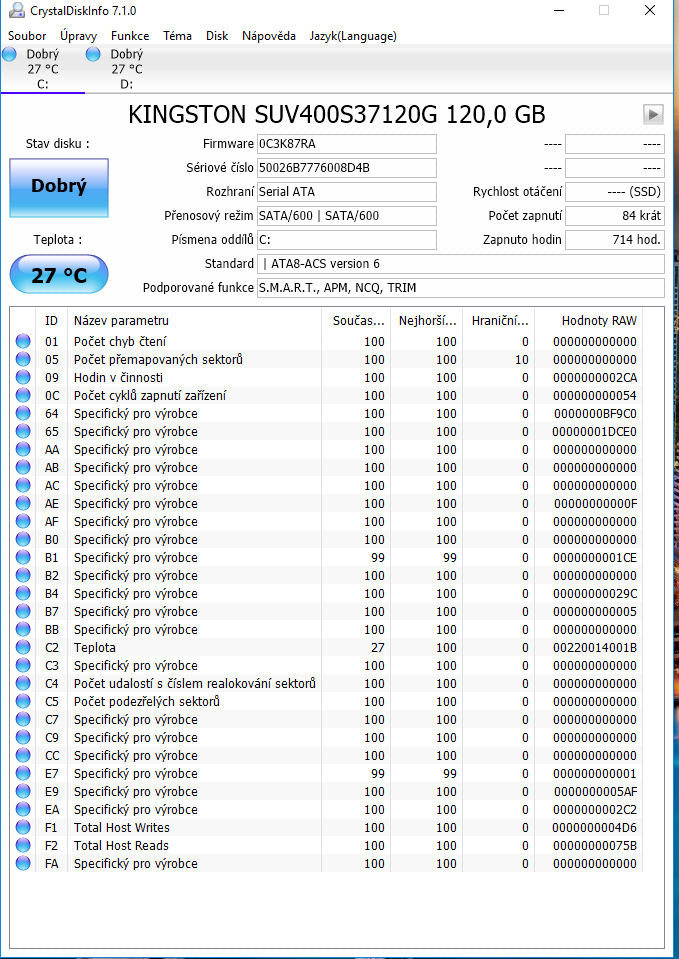The width and height of the screenshot is (679, 959).
Task: Click the ID column header
Action: (x=51, y=320)
